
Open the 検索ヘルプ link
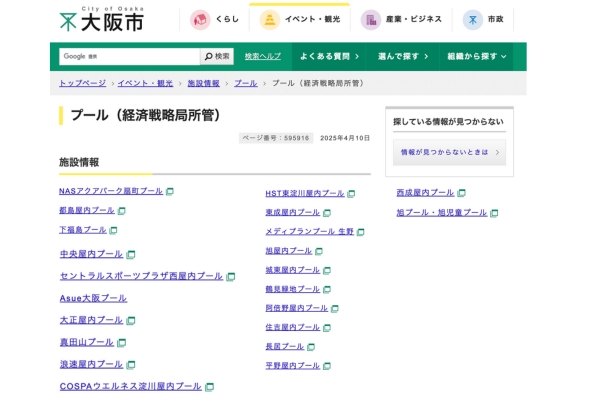[263, 56]
